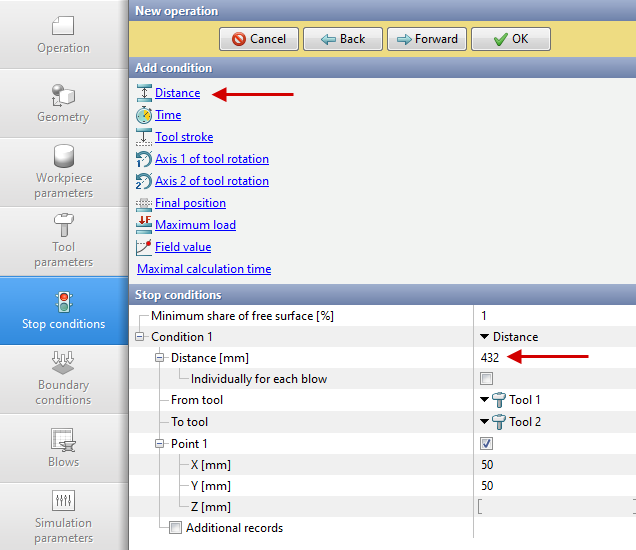Image resolution: width=636 pixels, height=550 pixels.
Task: Click the Final position icon
Action: click(144, 203)
